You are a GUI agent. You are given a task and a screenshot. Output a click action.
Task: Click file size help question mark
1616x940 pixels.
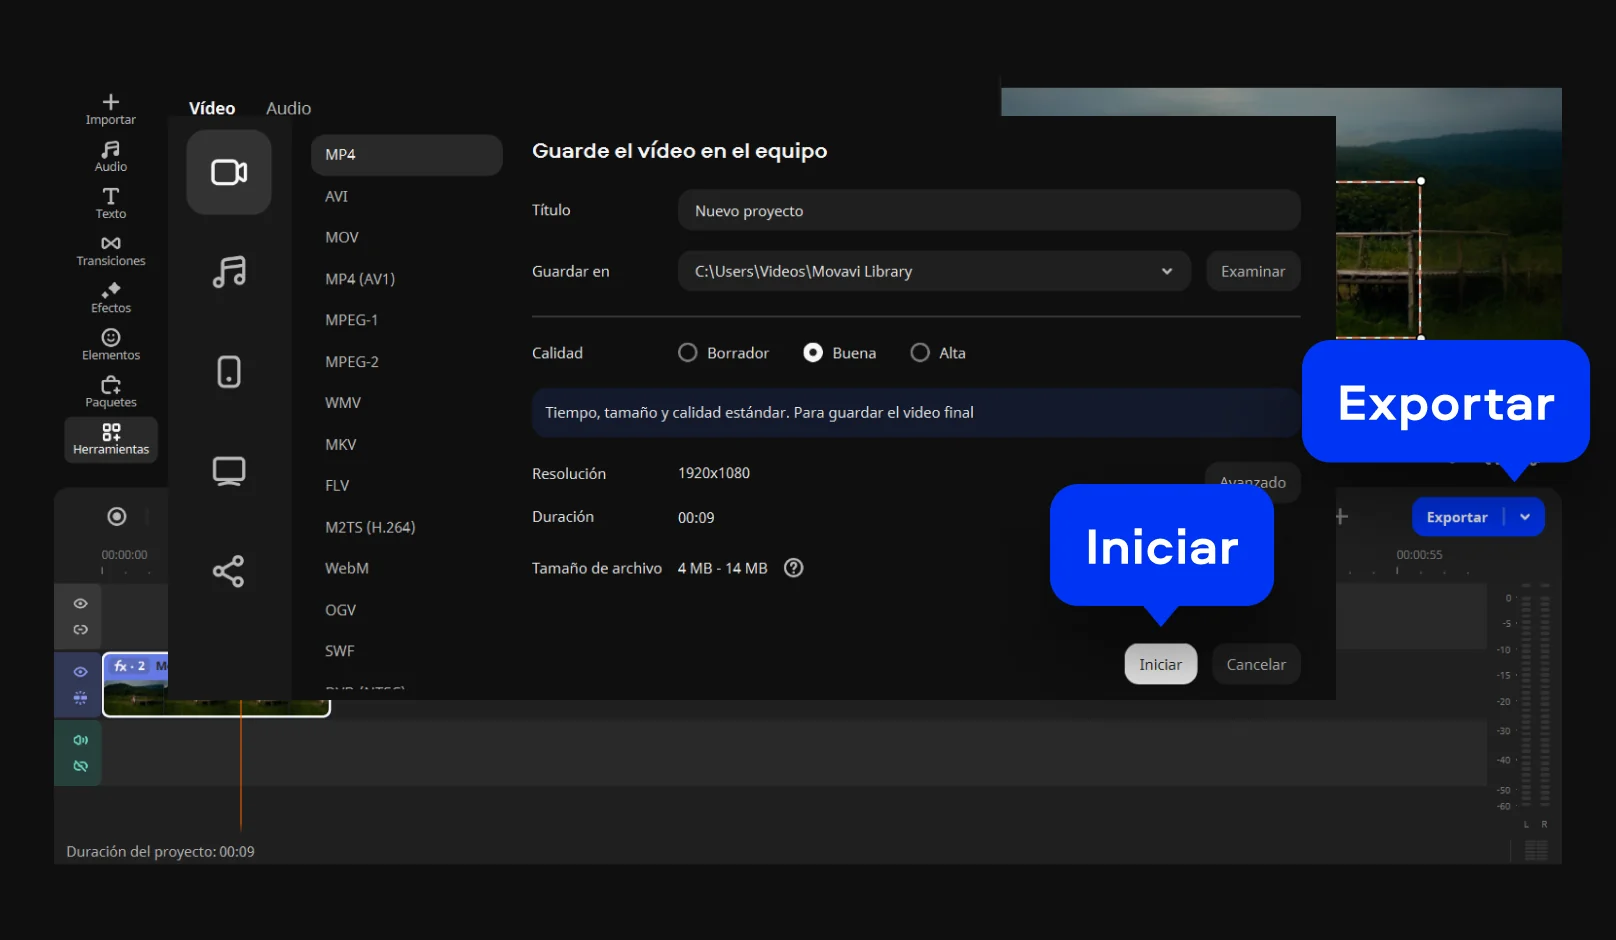pos(793,568)
